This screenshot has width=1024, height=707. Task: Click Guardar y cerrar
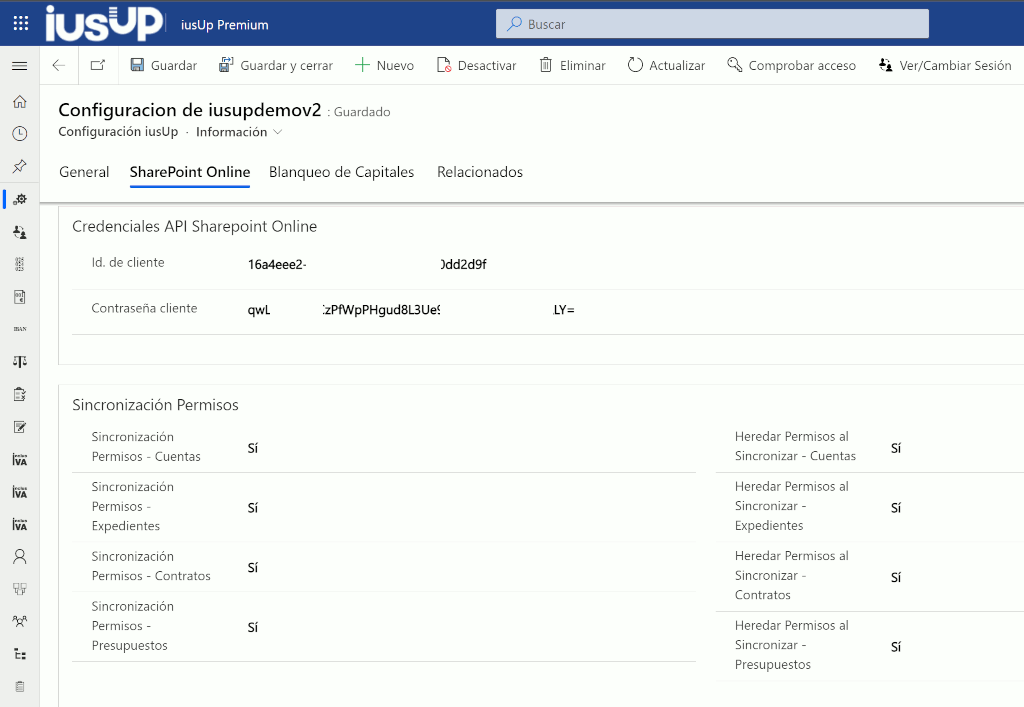[276, 65]
